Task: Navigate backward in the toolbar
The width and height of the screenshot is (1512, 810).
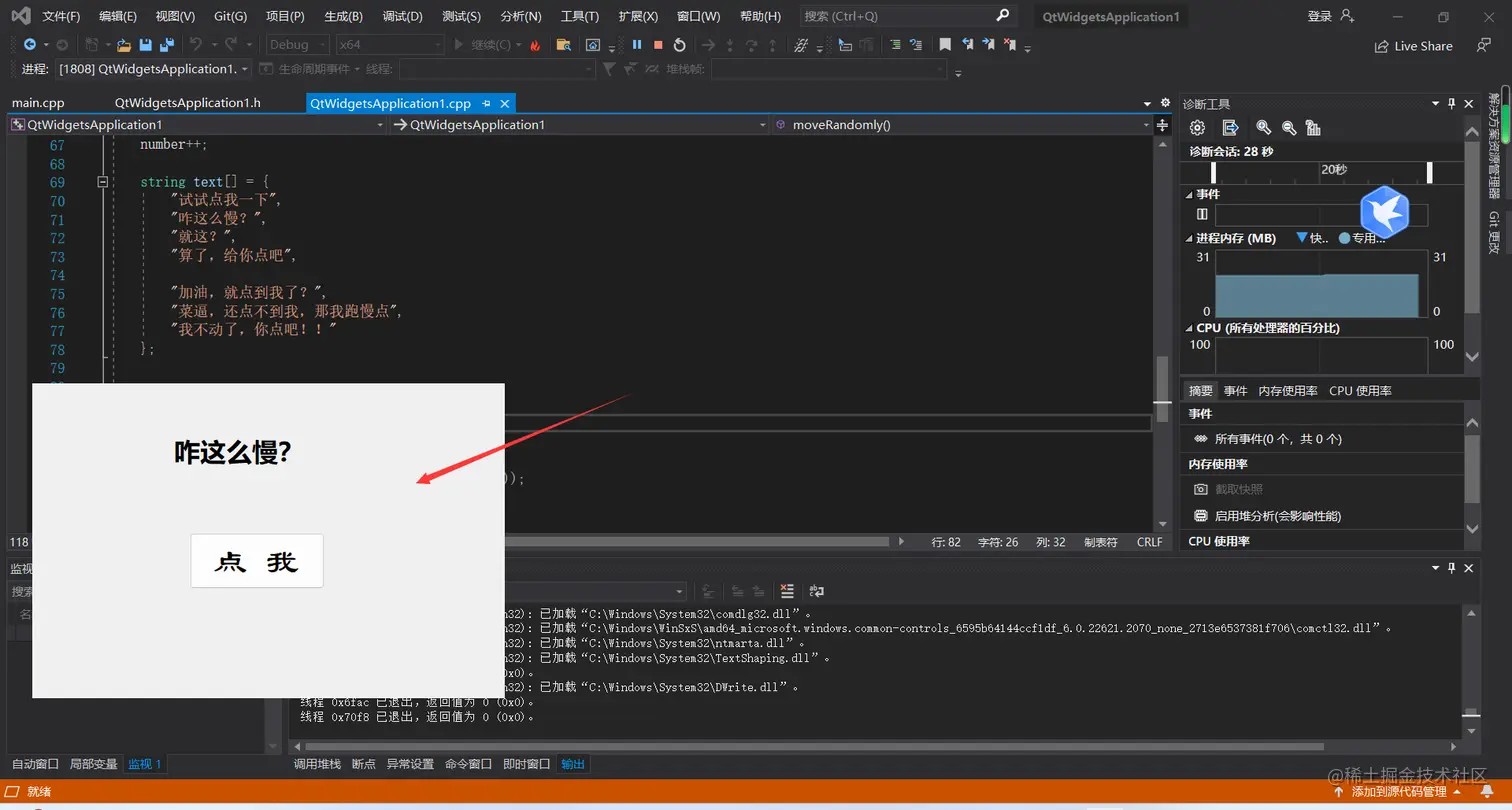Action: [30, 45]
